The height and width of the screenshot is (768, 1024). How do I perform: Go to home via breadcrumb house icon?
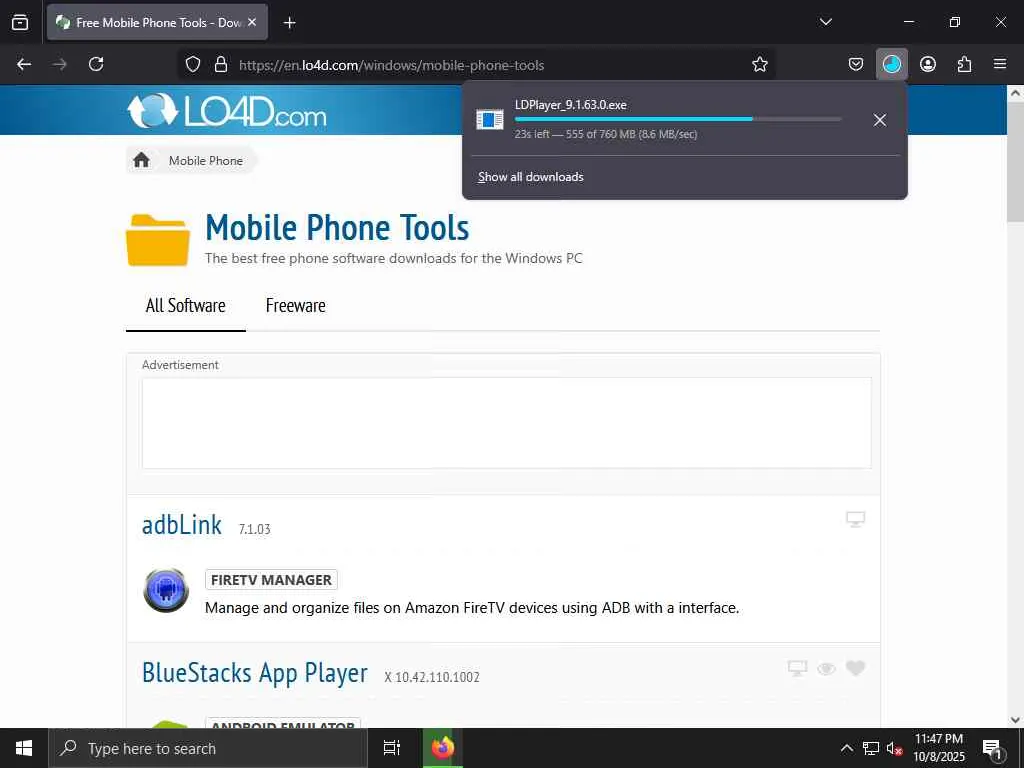point(141,160)
